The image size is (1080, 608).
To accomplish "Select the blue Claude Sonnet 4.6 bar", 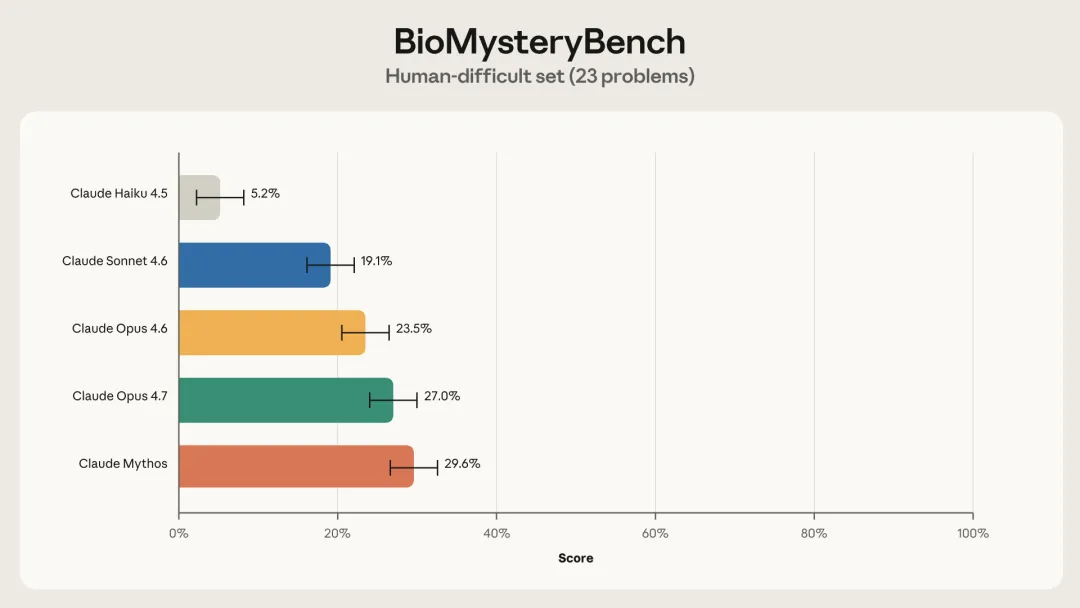I will tap(254, 265).
